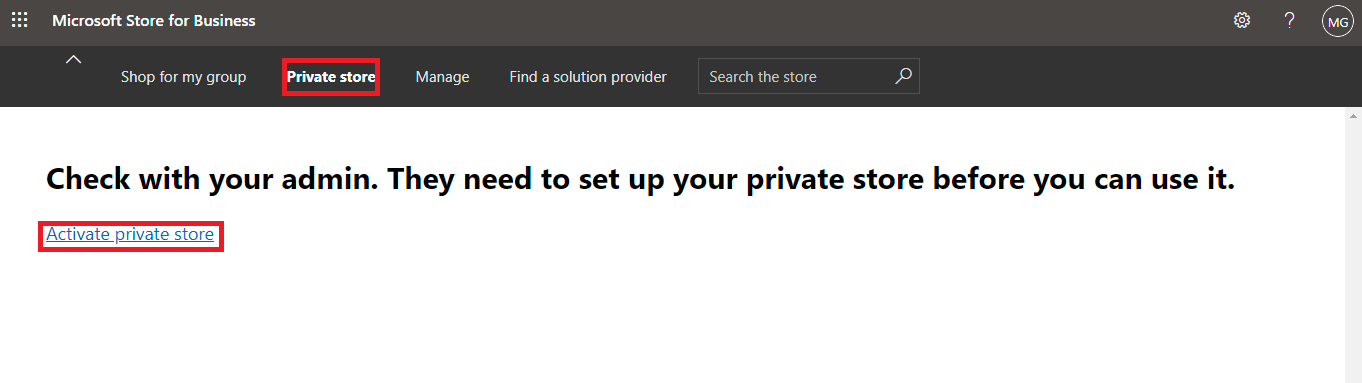
Task: Click the Activate private store link
Action: 130,235
